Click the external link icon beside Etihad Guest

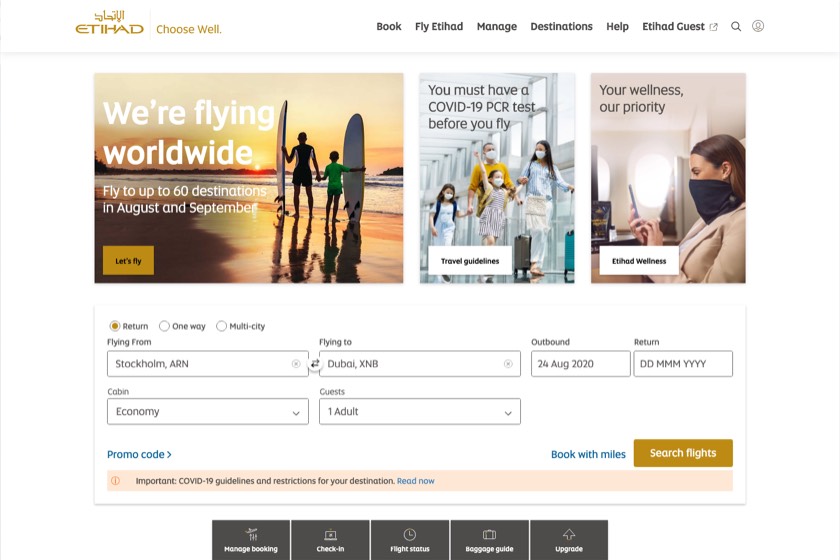[714, 27]
